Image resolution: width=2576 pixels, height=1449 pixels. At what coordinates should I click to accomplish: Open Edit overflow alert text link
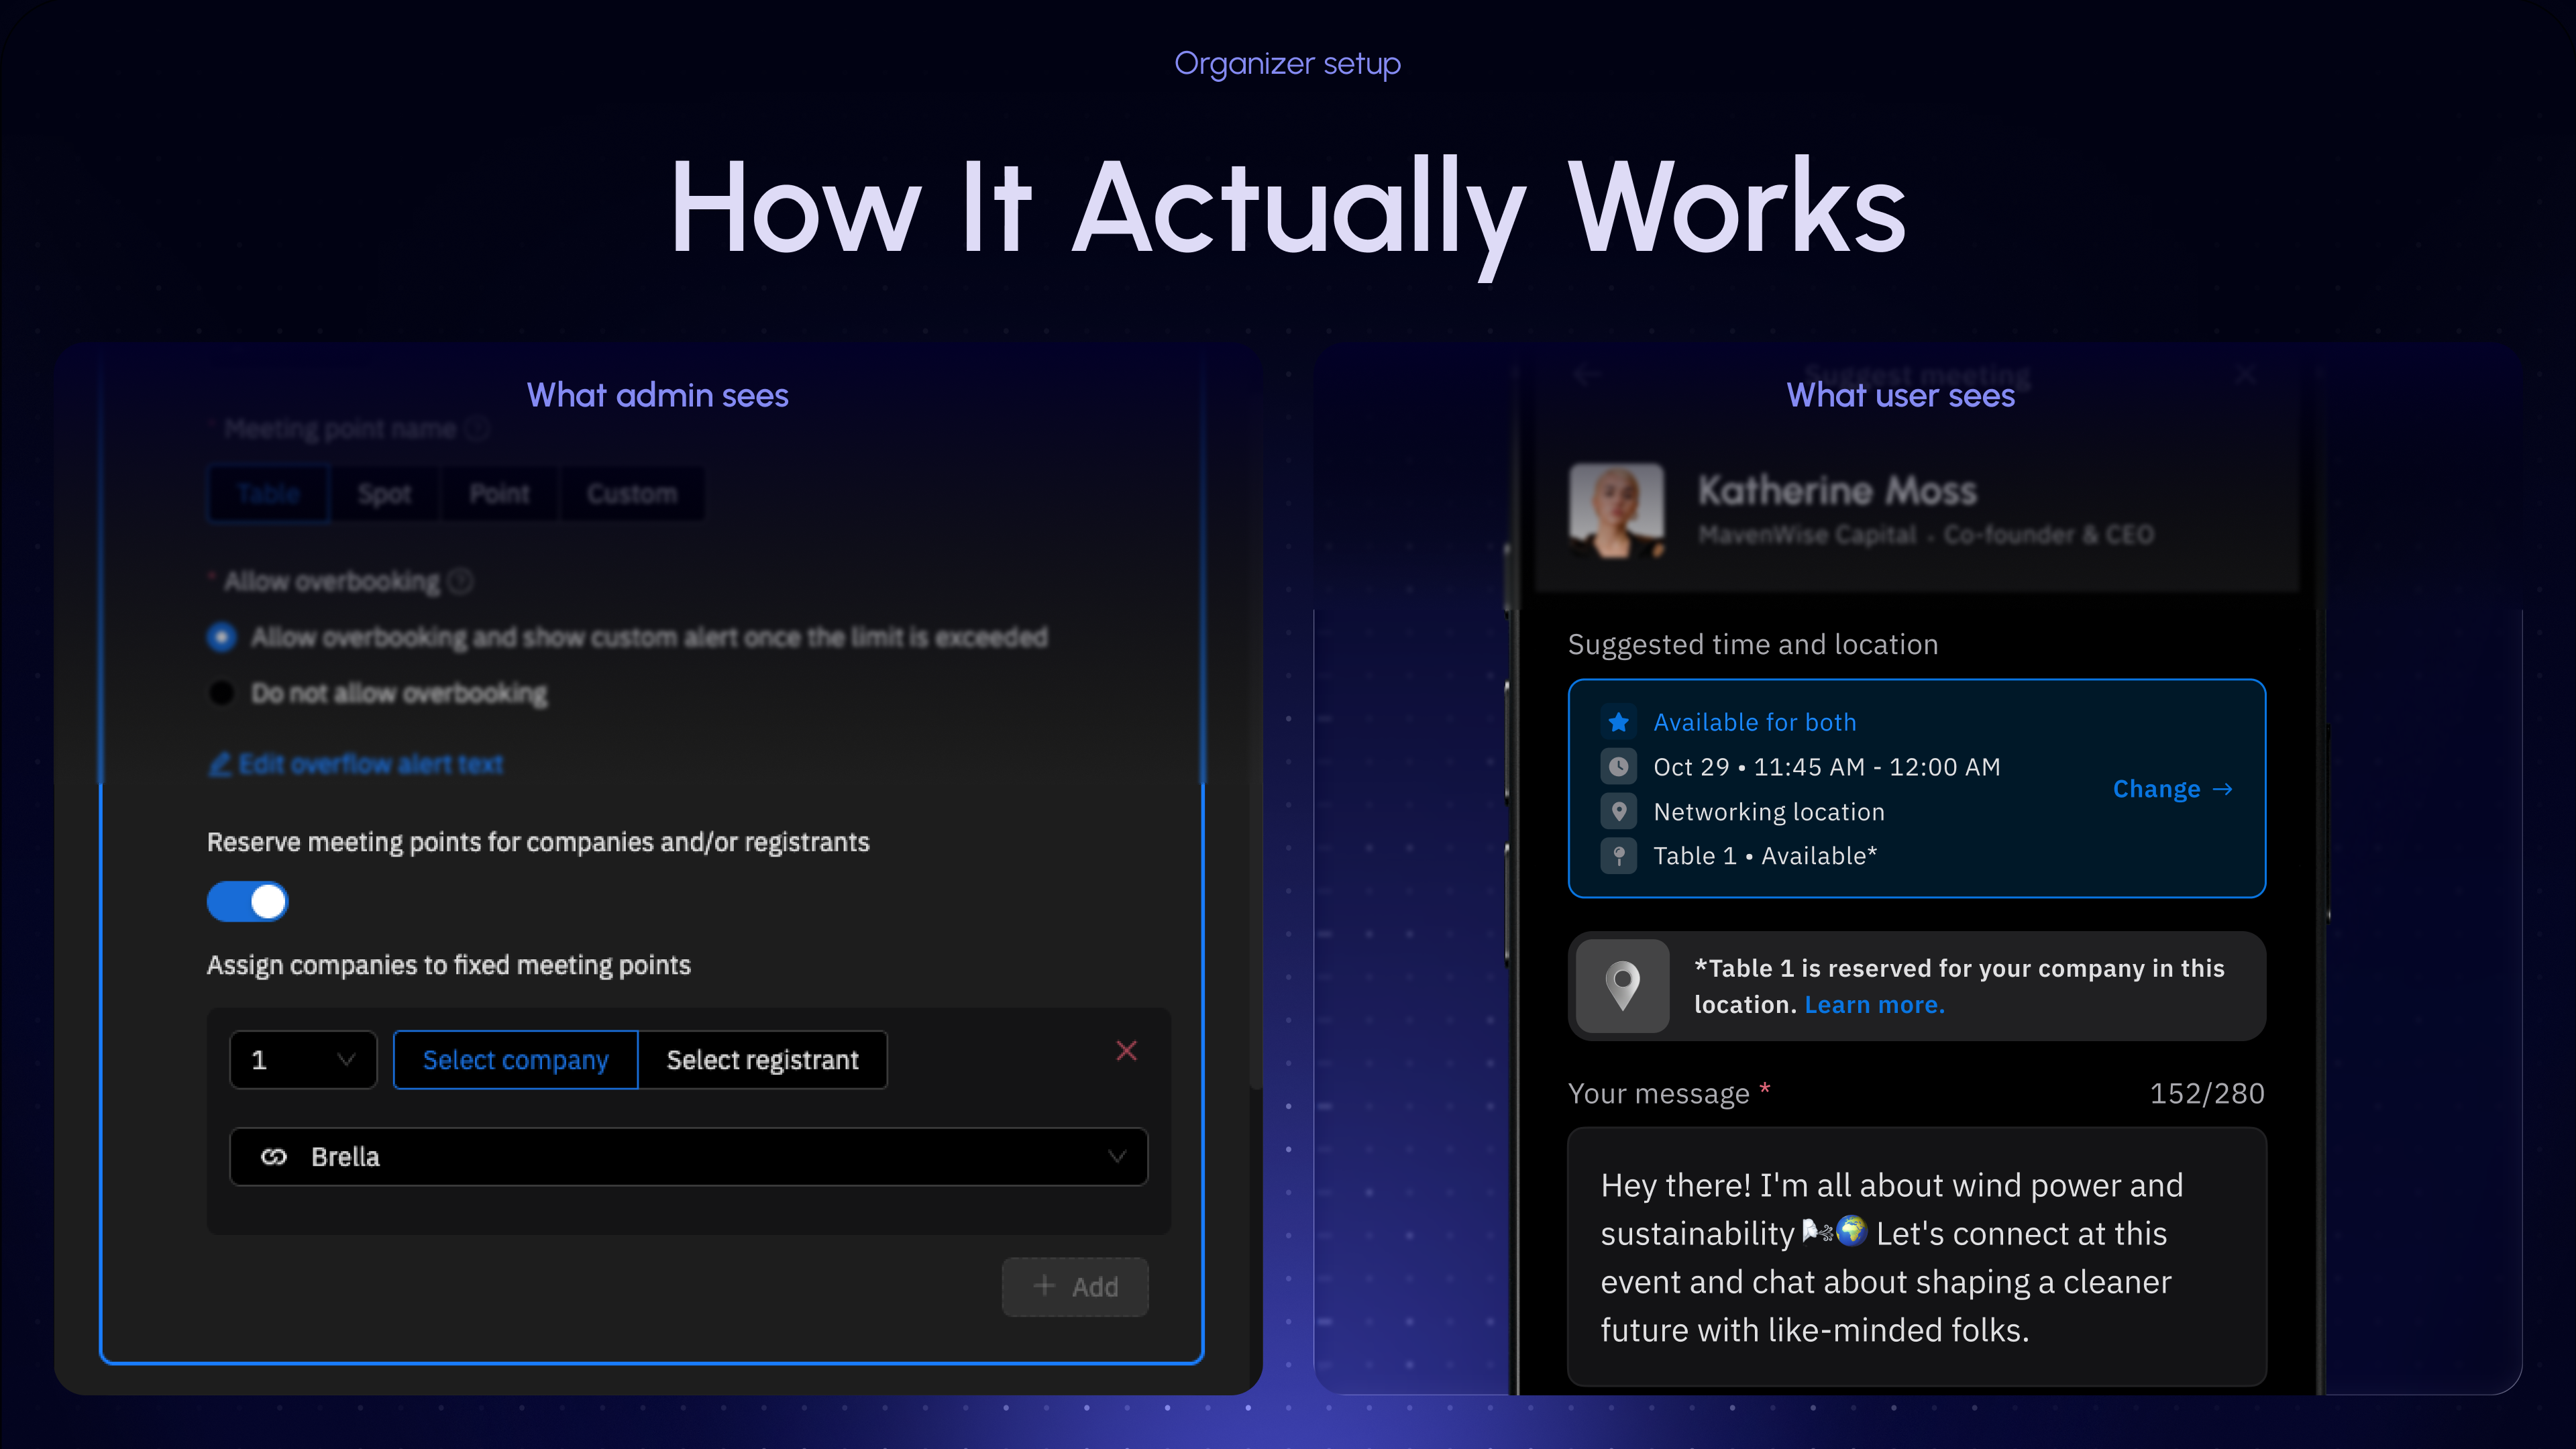tap(355, 764)
